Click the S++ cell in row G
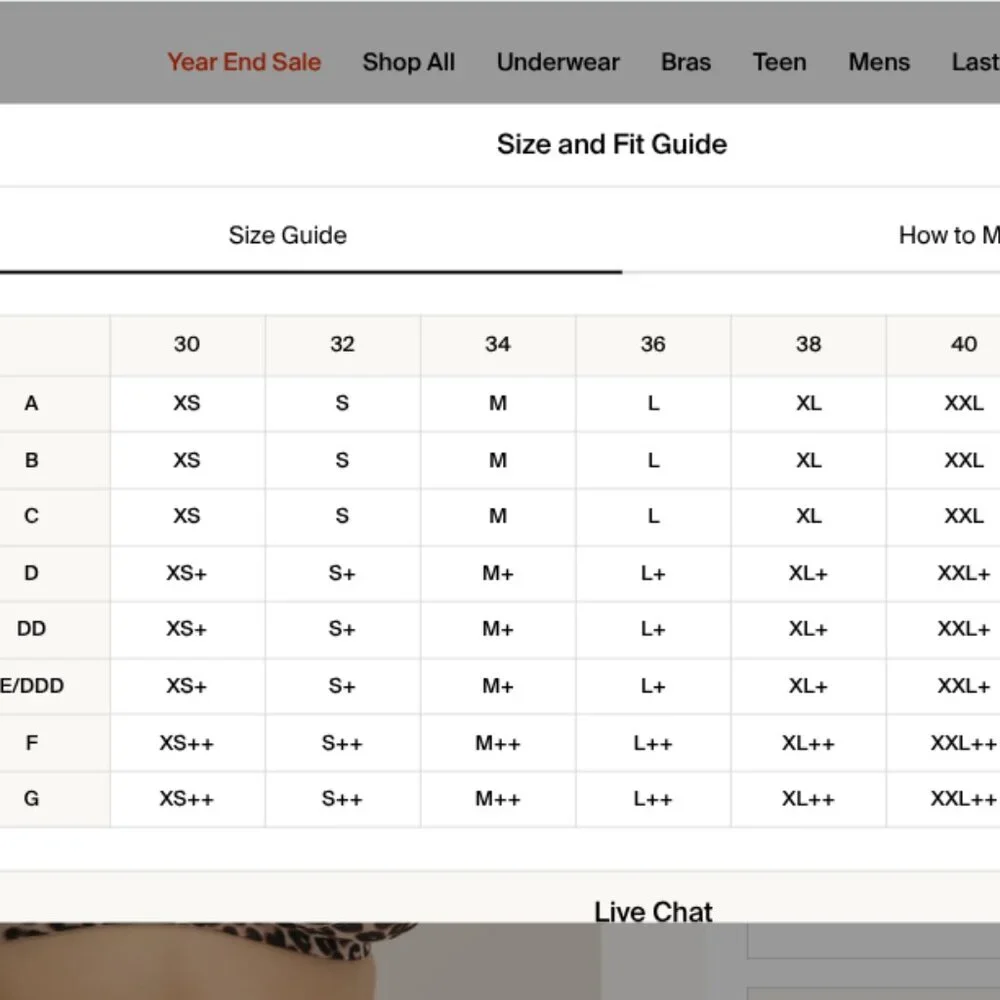This screenshot has width=1000, height=1000. coord(342,798)
